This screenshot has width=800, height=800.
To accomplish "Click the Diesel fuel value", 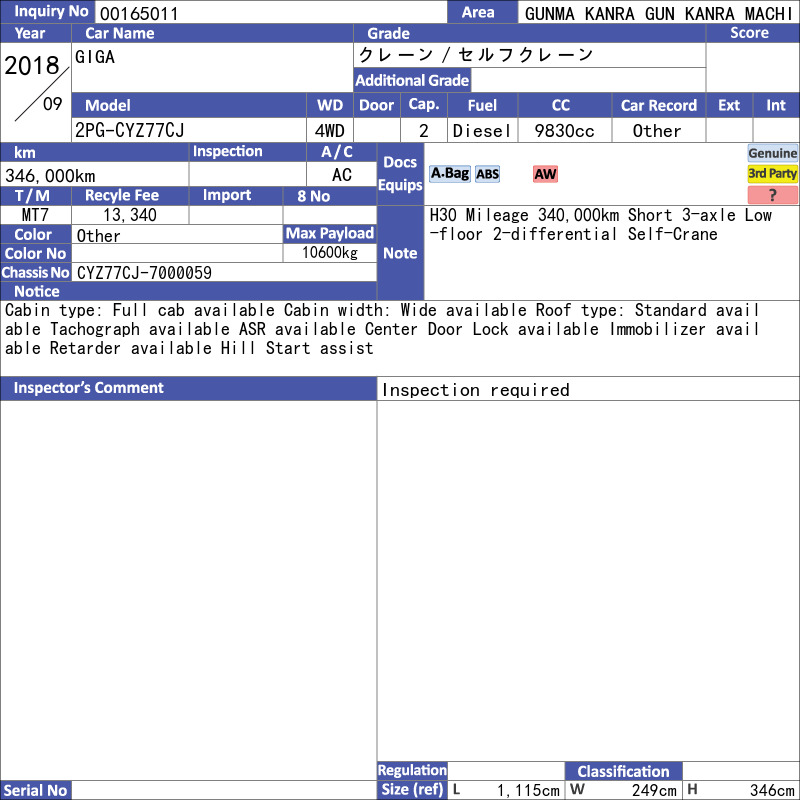I will coord(482,131).
